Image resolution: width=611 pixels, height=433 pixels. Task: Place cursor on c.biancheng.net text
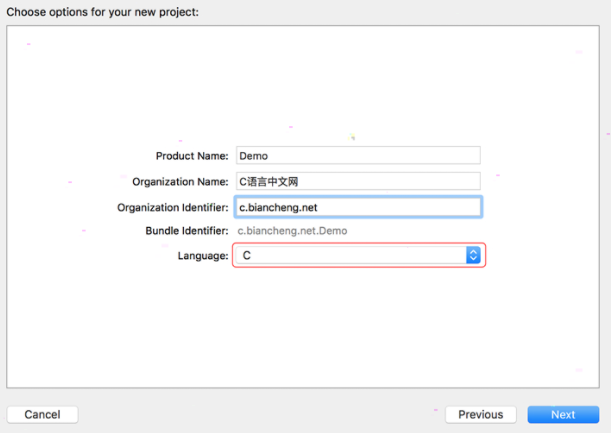278,207
